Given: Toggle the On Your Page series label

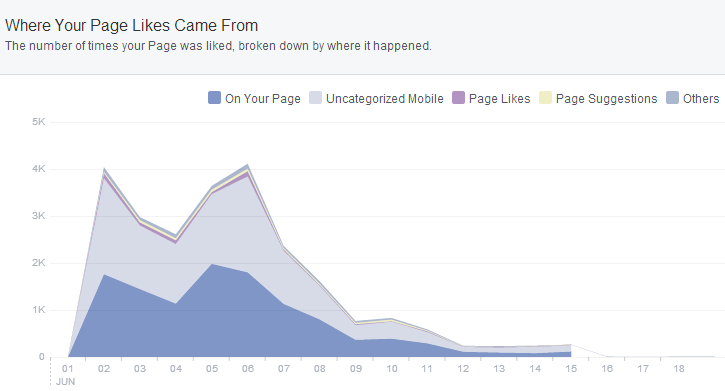Looking at the screenshot, I should click(263, 99).
